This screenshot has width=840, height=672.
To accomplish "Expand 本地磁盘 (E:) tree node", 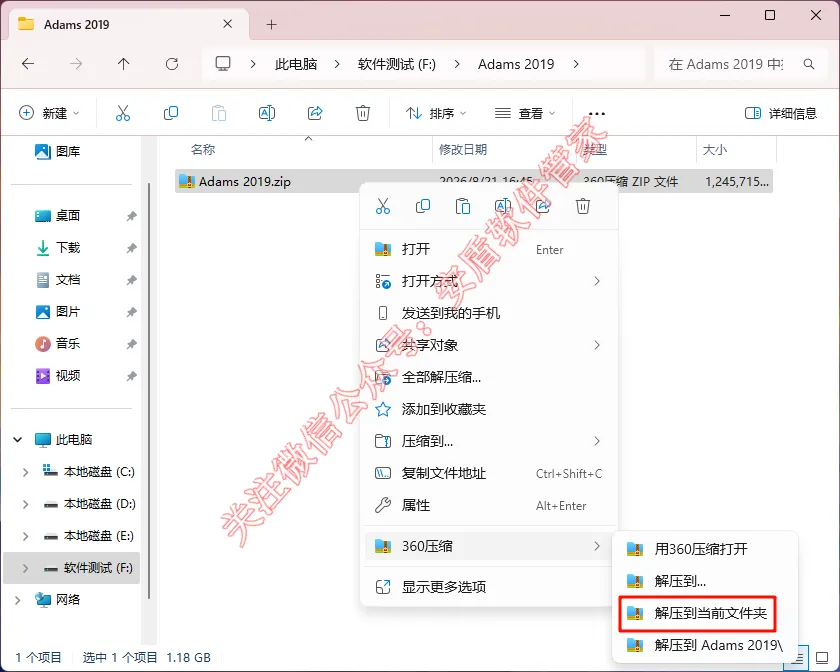I will (25, 536).
